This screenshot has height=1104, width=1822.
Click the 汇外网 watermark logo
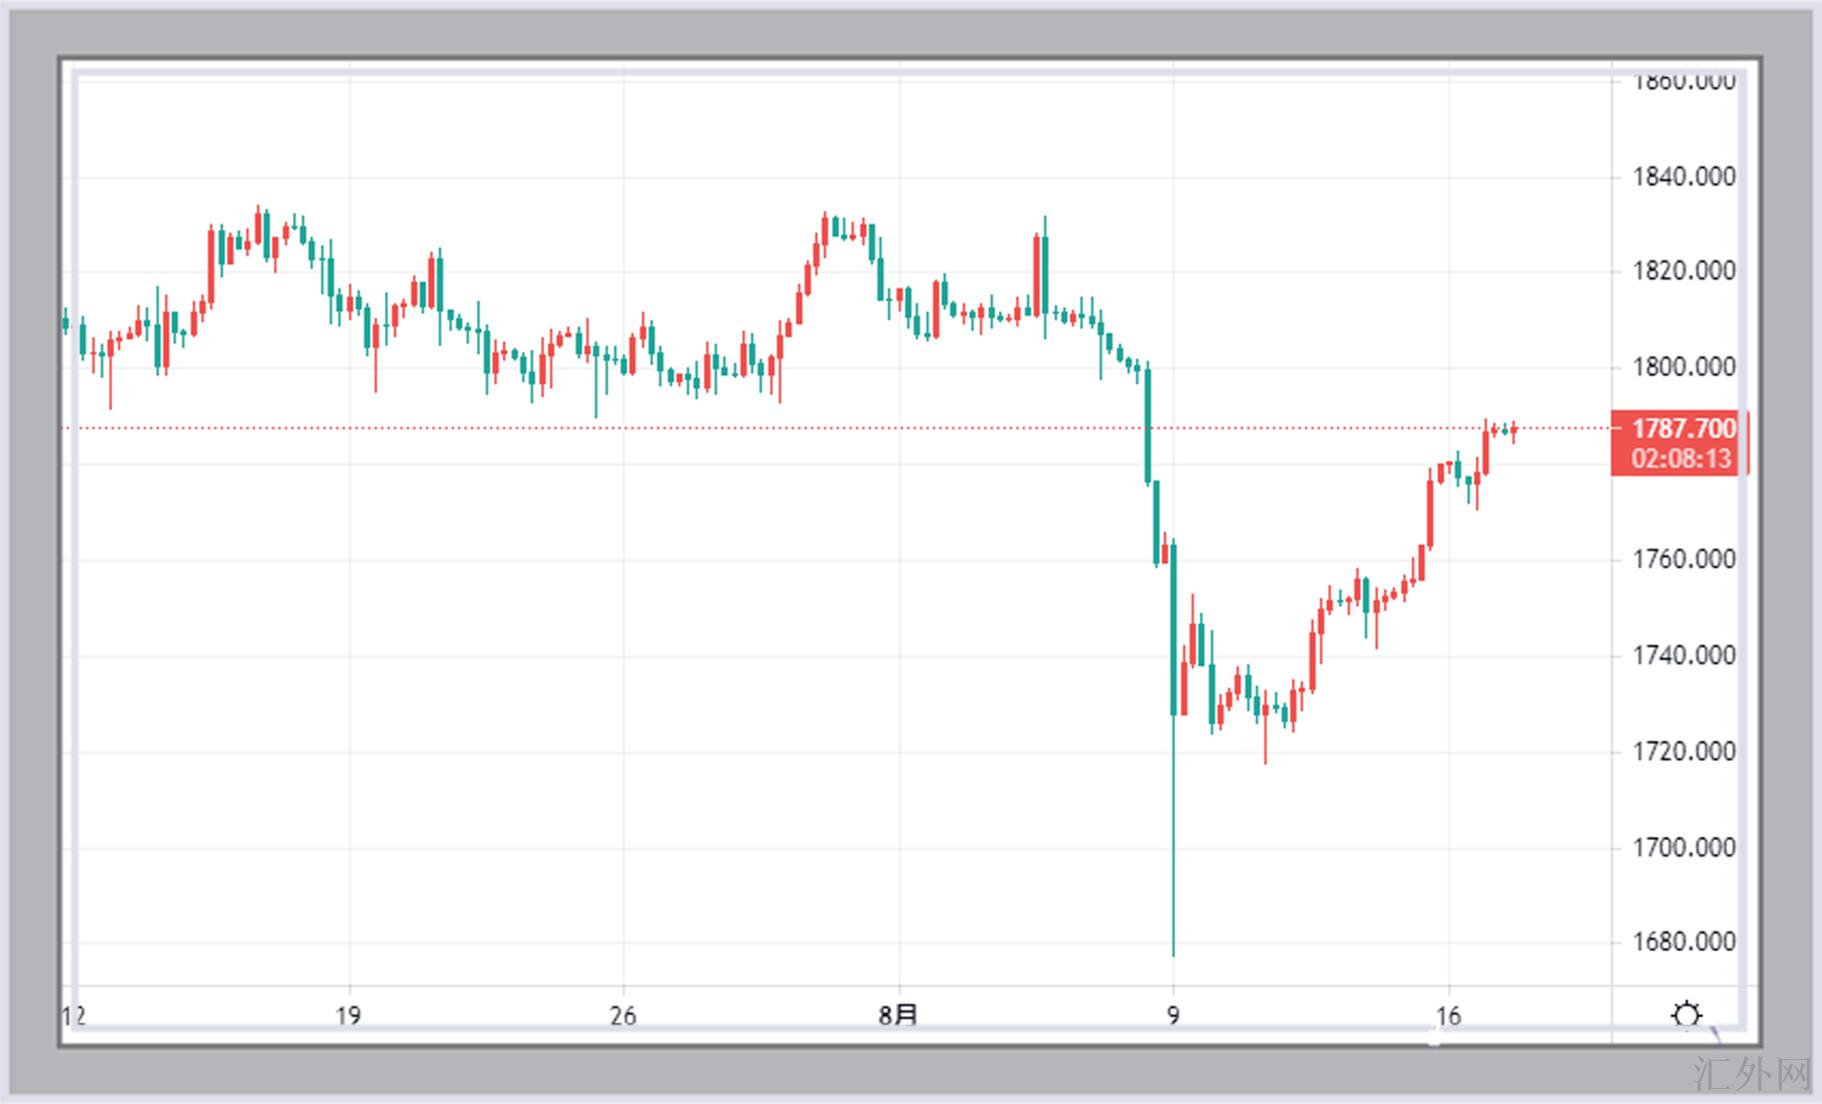(x=1753, y=1076)
